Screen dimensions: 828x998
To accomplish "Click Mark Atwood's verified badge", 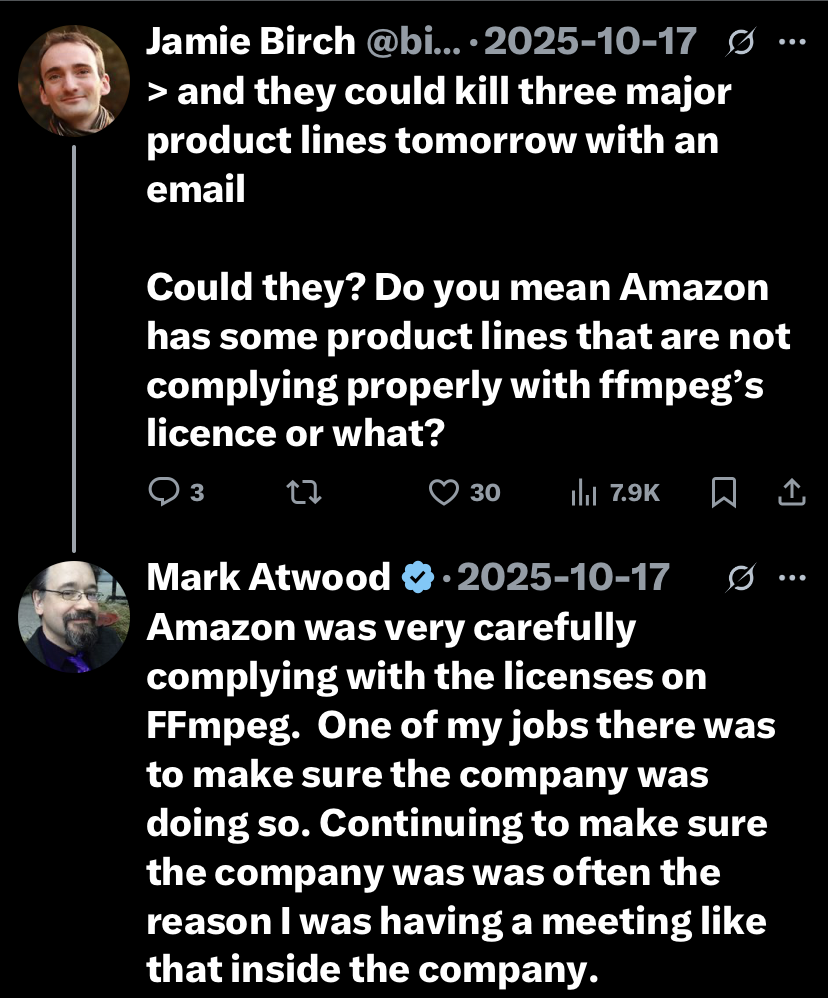I will [x=416, y=578].
